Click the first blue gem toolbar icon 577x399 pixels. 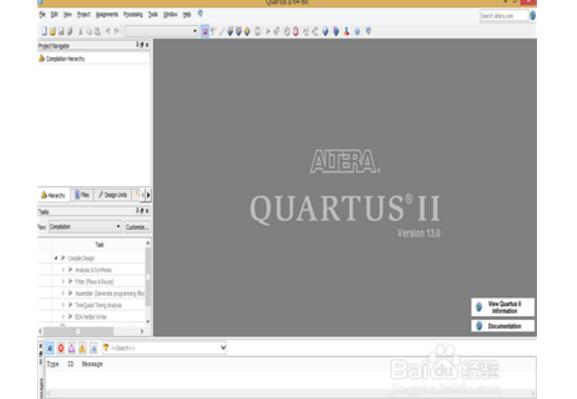click(x=325, y=31)
